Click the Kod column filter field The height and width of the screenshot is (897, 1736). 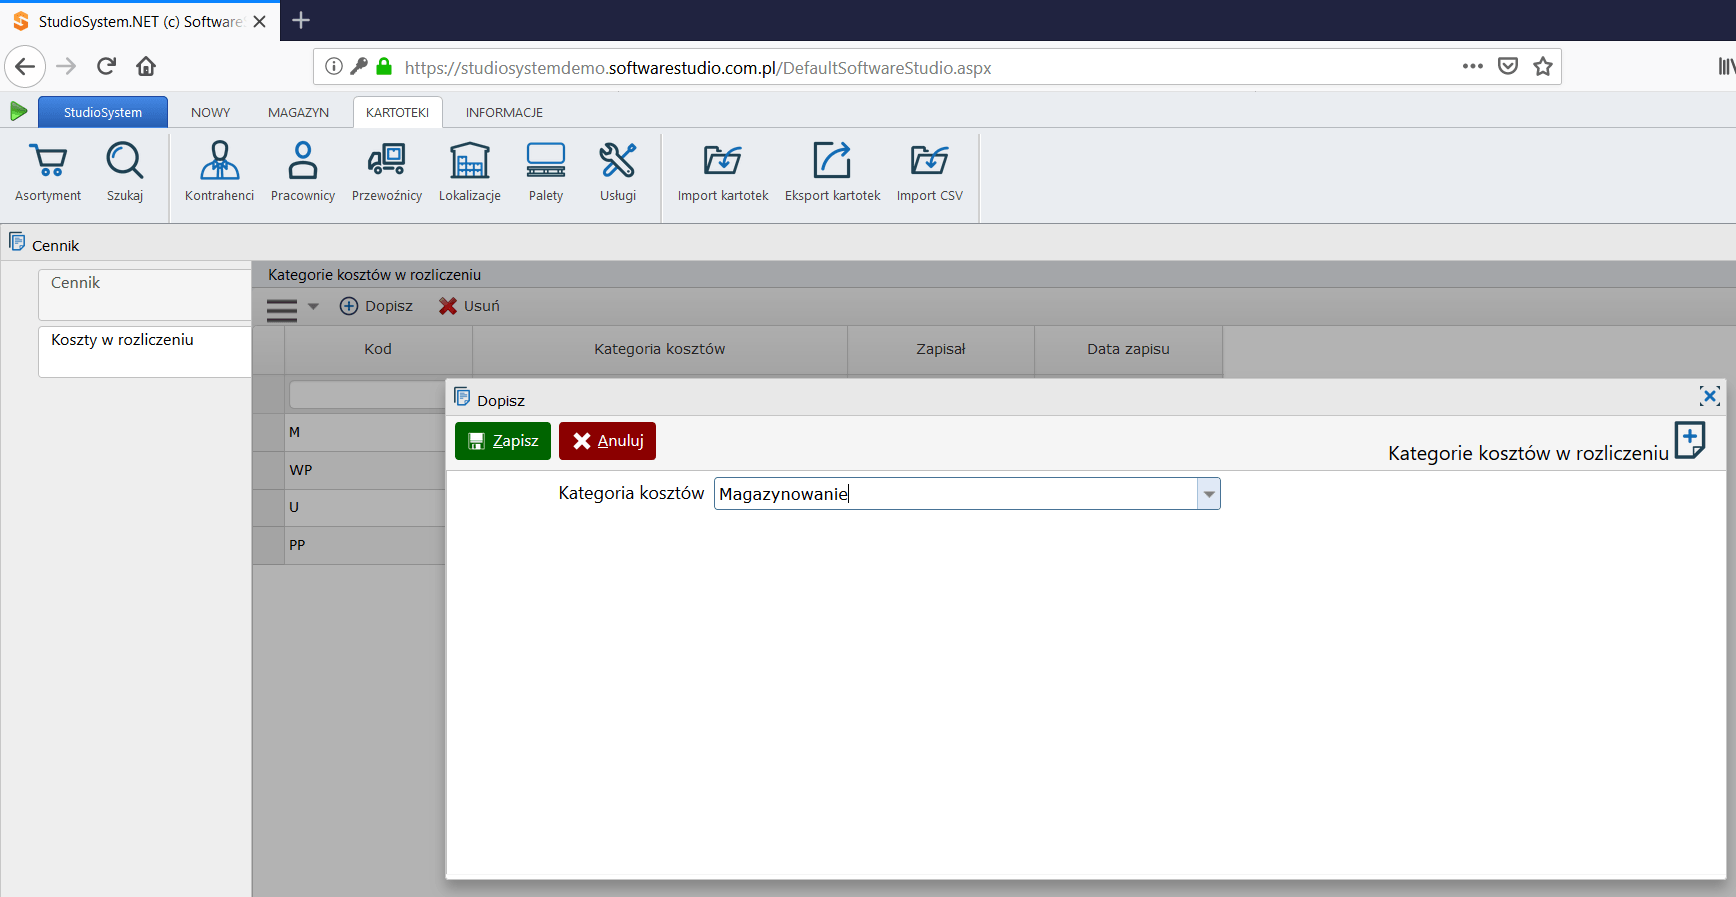click(367, 394)
